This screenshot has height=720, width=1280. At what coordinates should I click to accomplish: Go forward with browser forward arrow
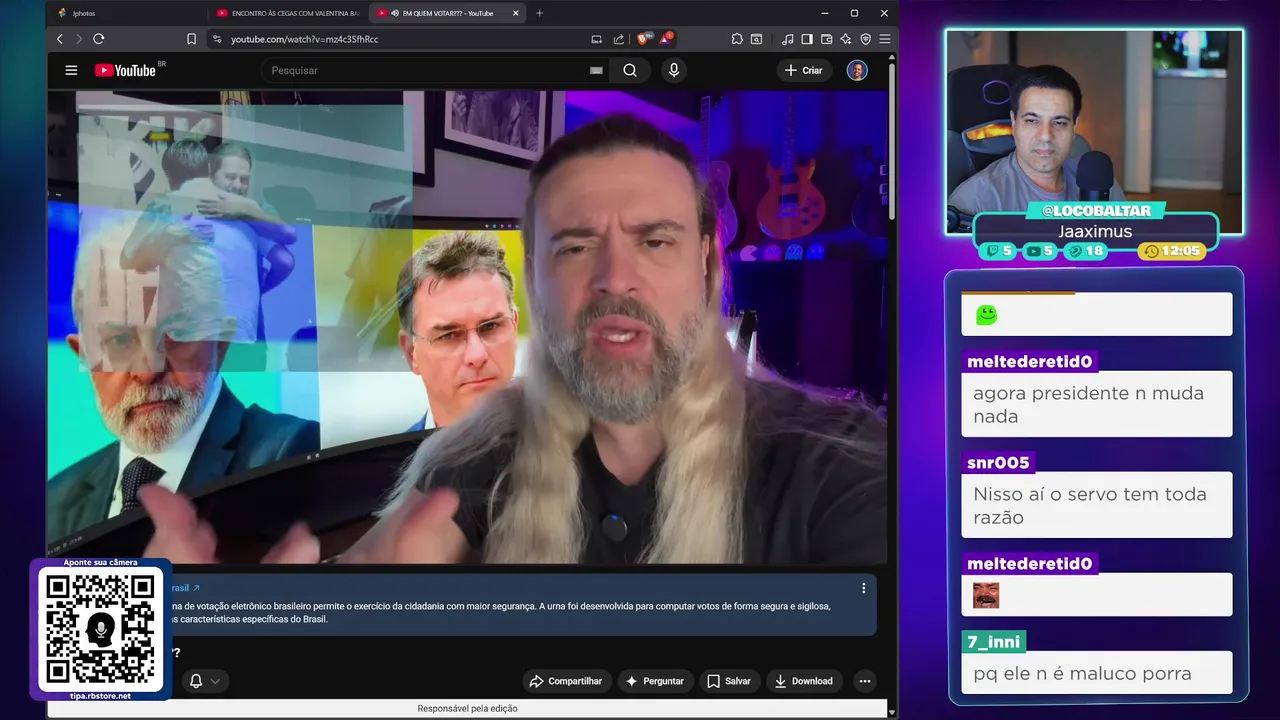click(x=79, y=39)
